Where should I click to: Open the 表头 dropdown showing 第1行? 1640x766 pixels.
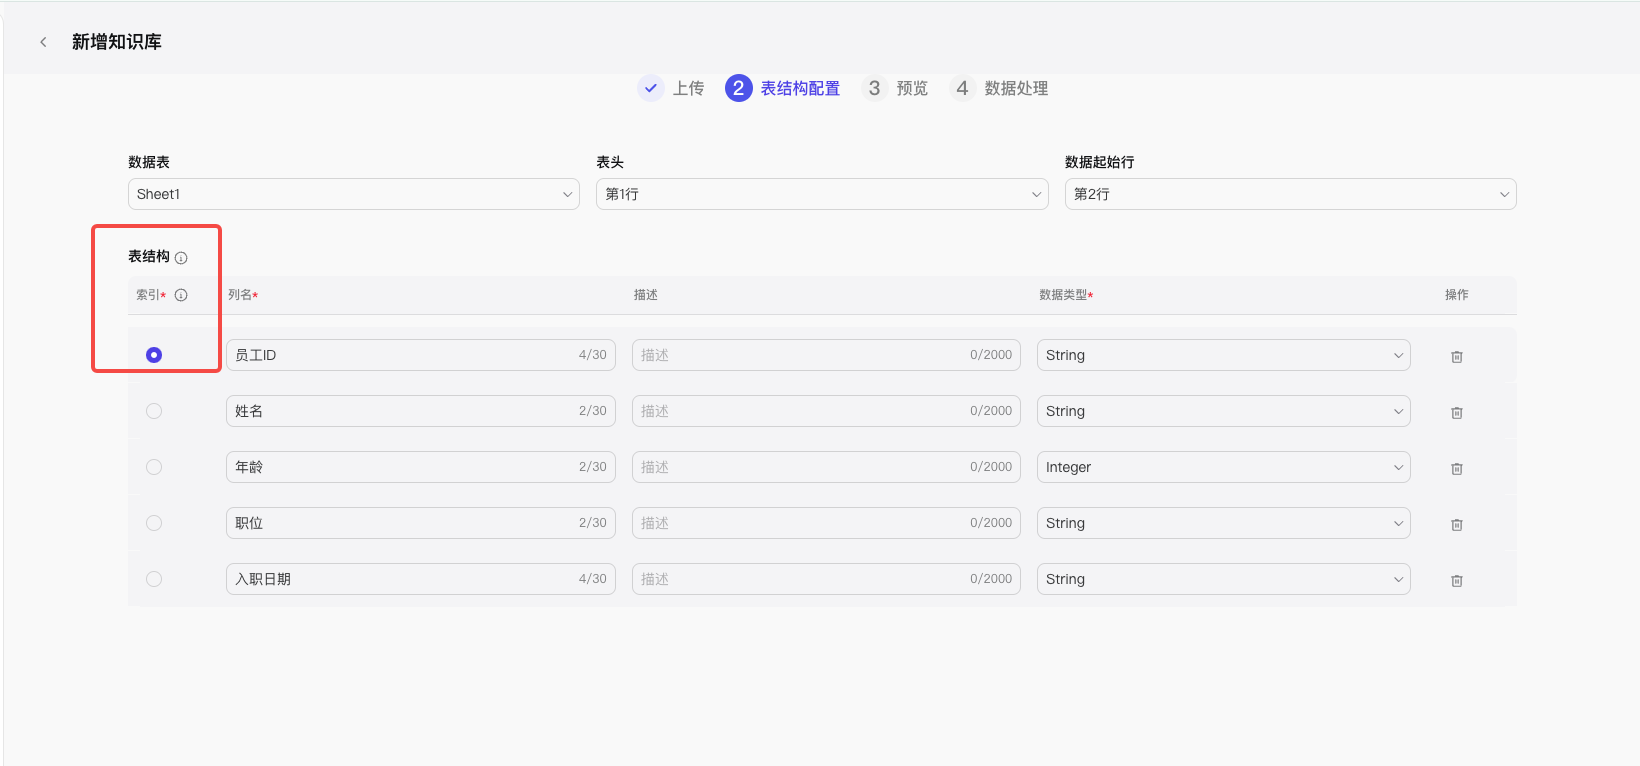pyautogui.click(x=822, y=194)
